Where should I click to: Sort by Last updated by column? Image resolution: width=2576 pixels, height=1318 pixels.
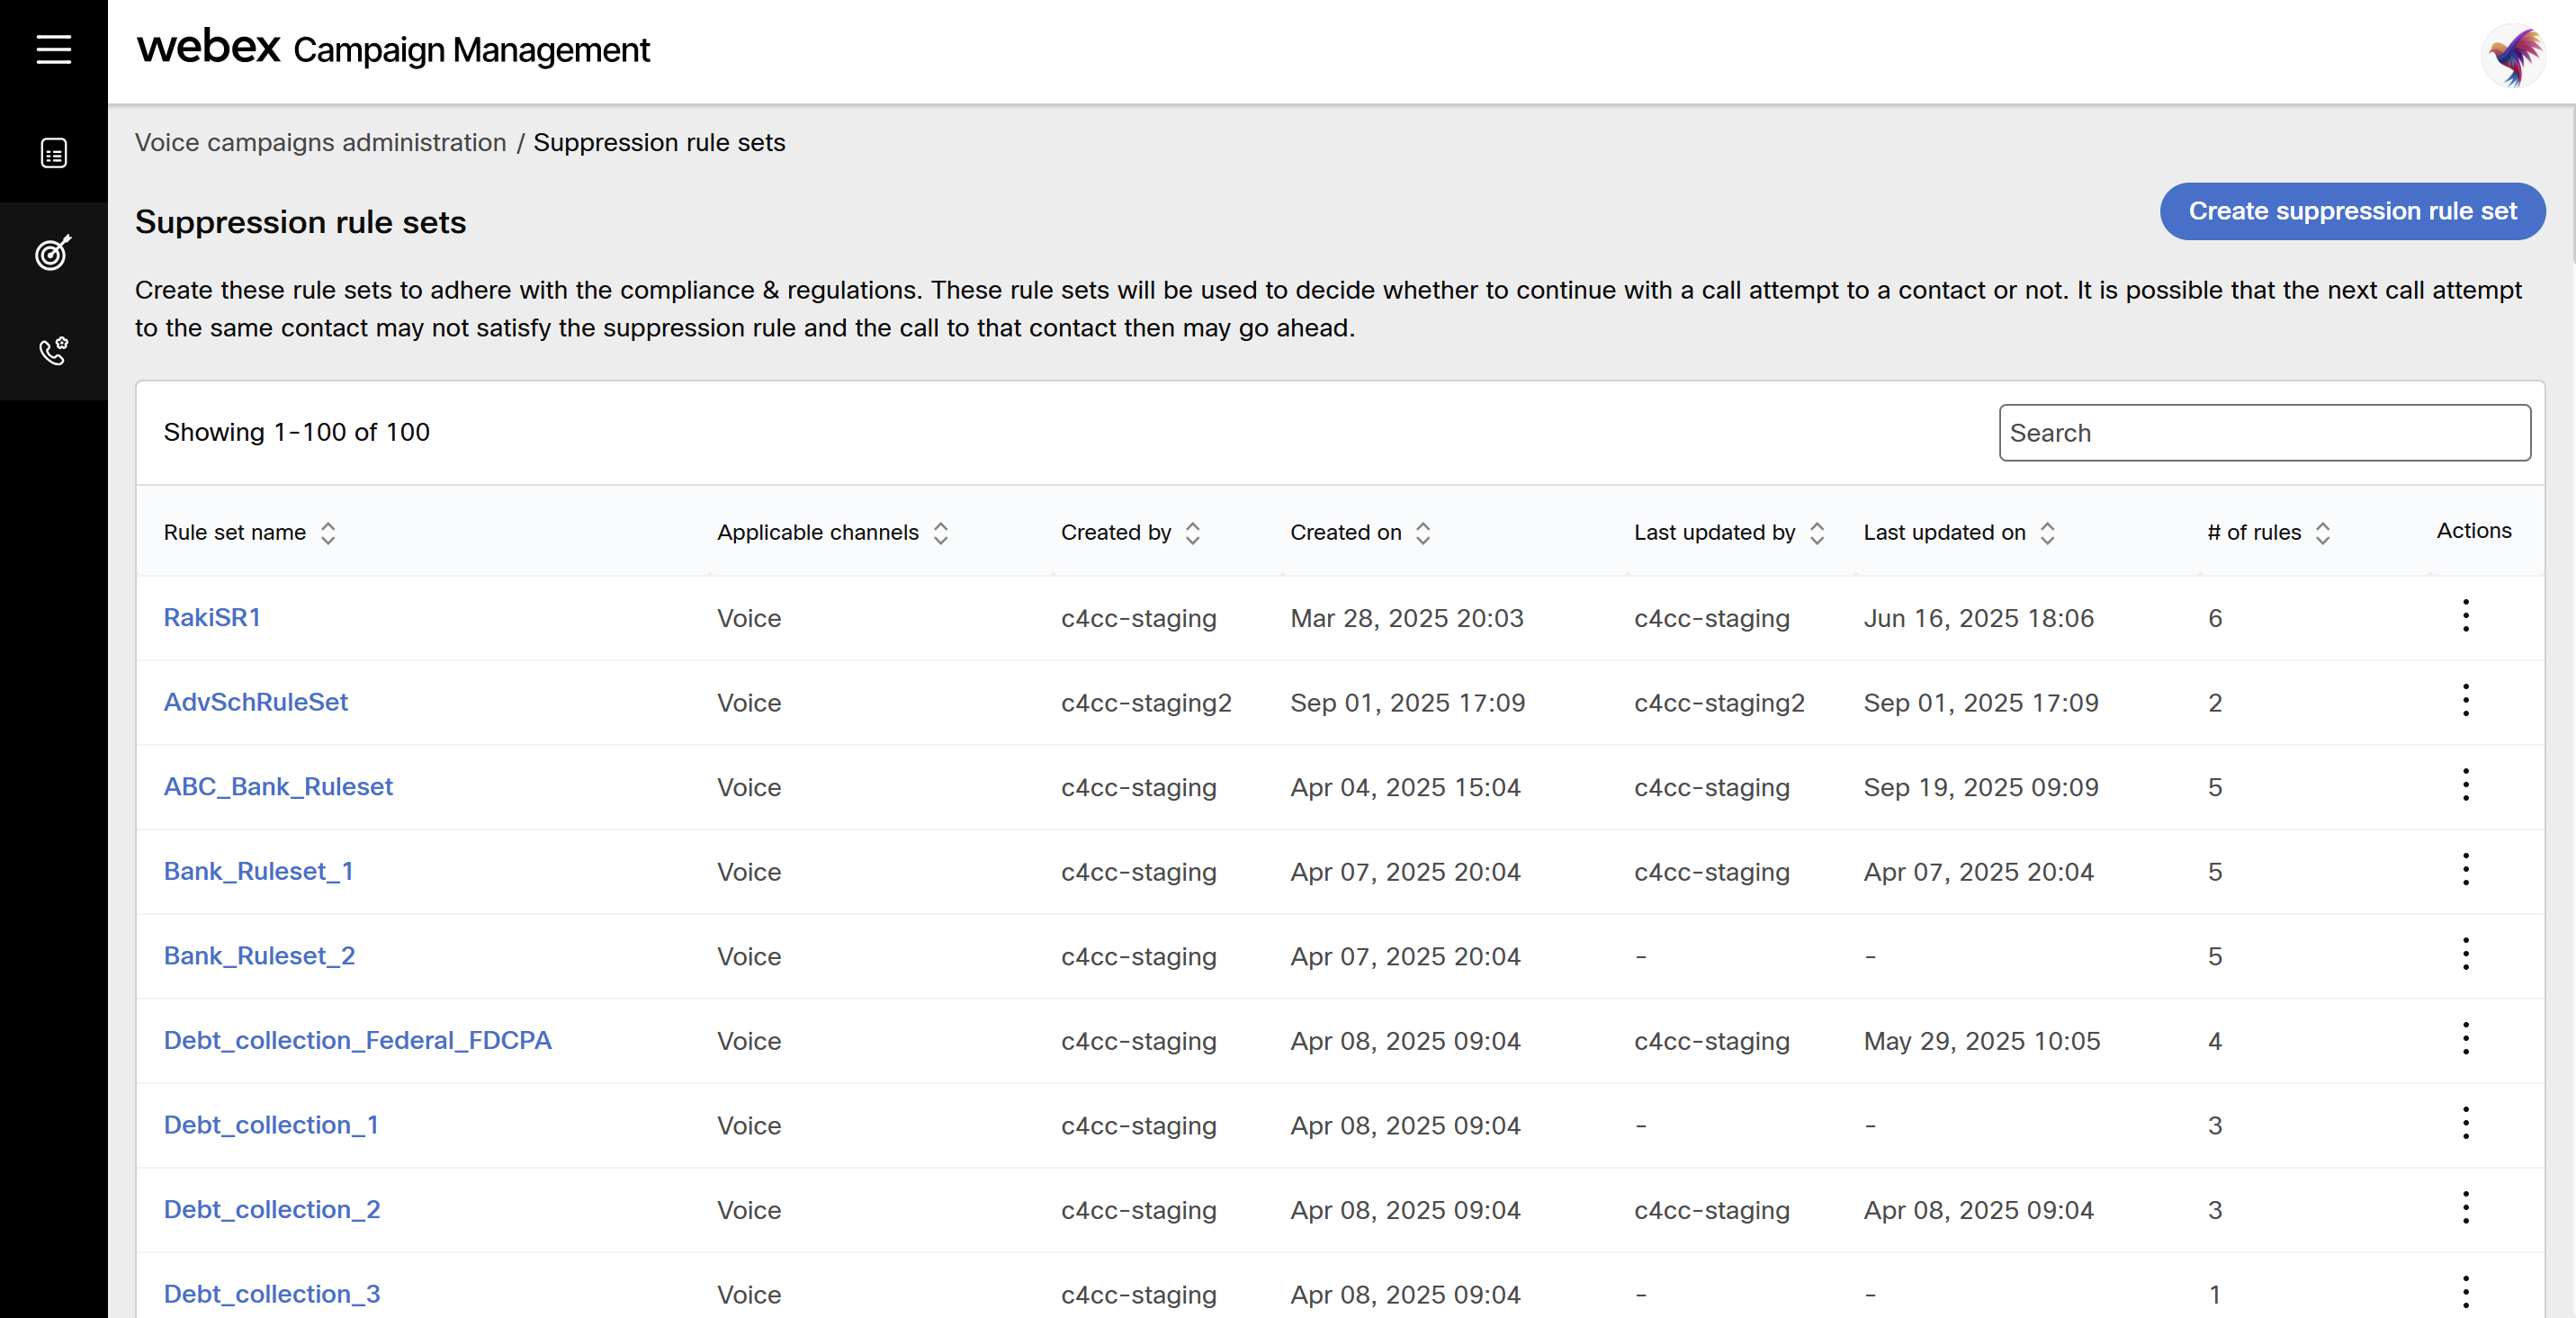1817,533
